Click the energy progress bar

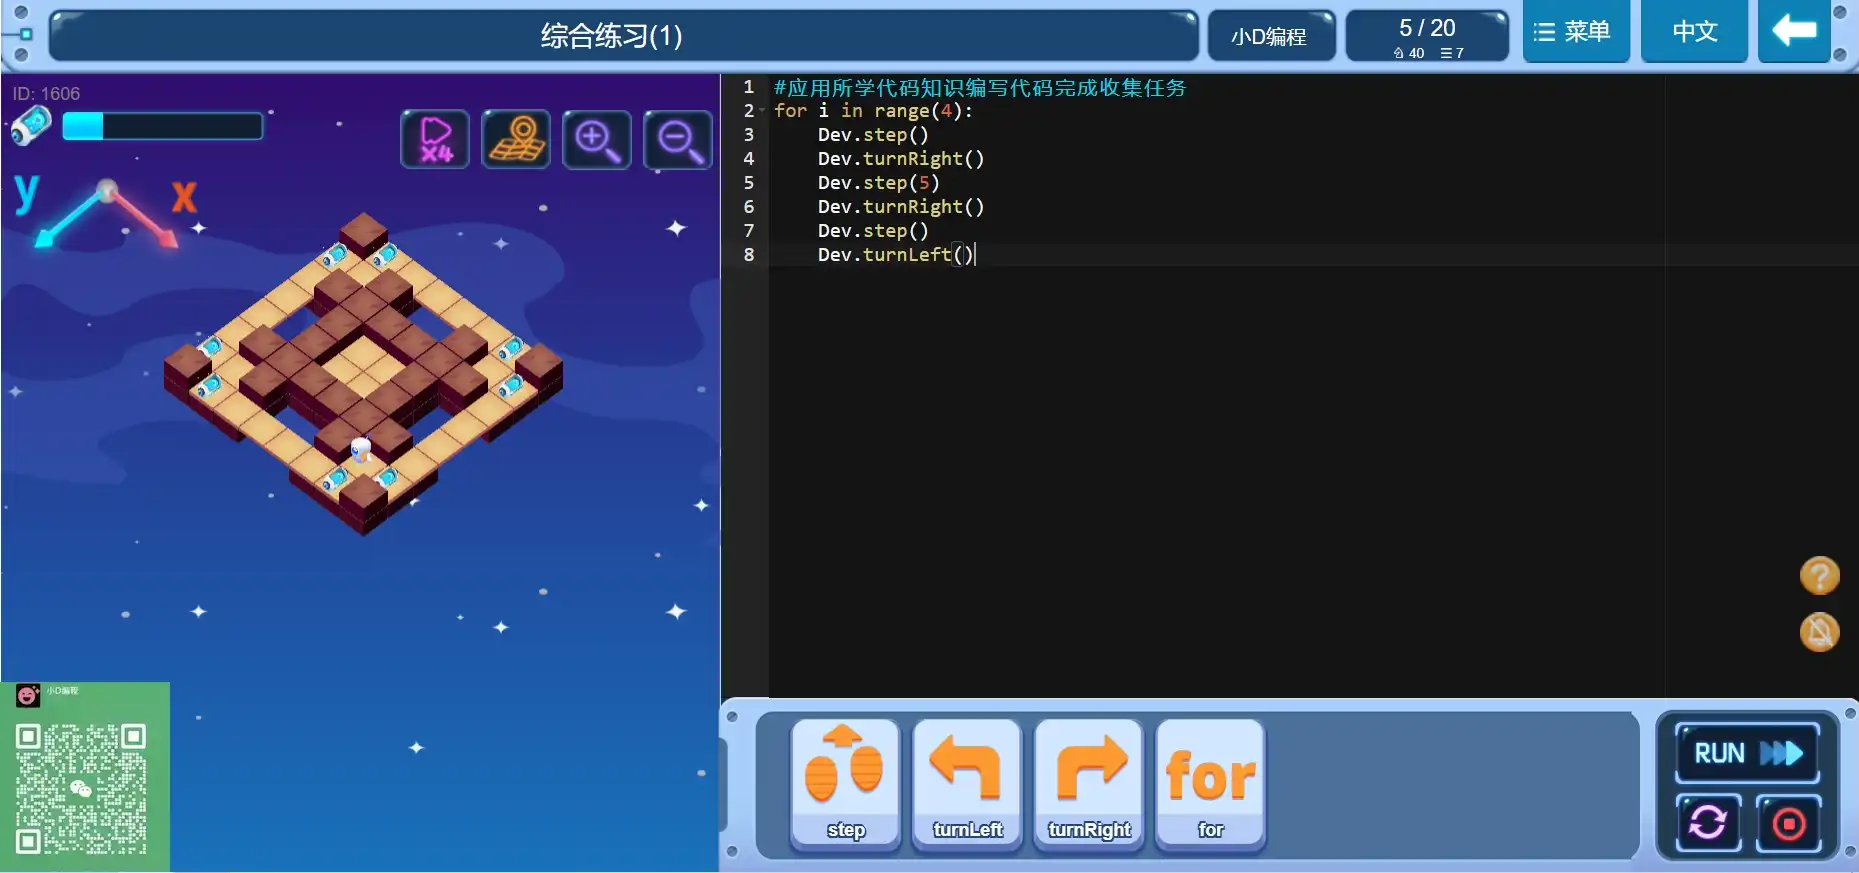pyautogui.click(x=163, y=126)
